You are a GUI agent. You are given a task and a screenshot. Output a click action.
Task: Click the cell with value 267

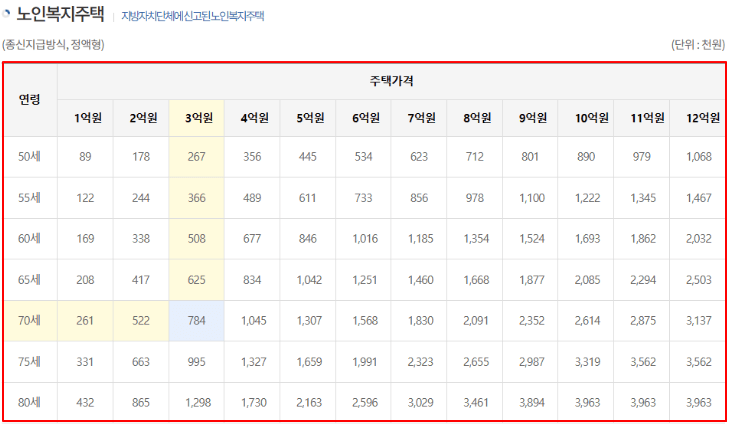point(196,157)
